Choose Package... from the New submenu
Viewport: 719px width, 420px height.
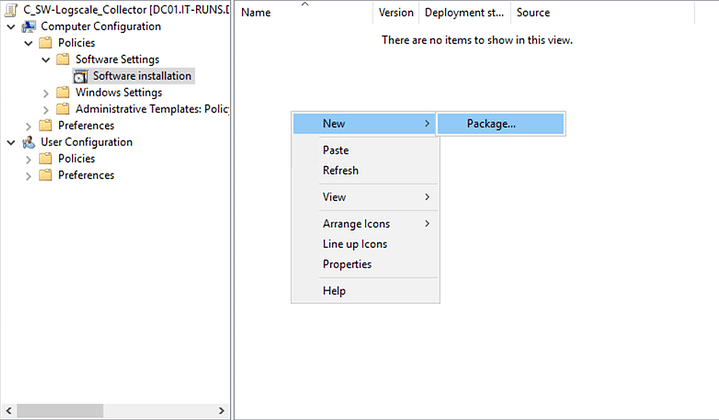491,123
